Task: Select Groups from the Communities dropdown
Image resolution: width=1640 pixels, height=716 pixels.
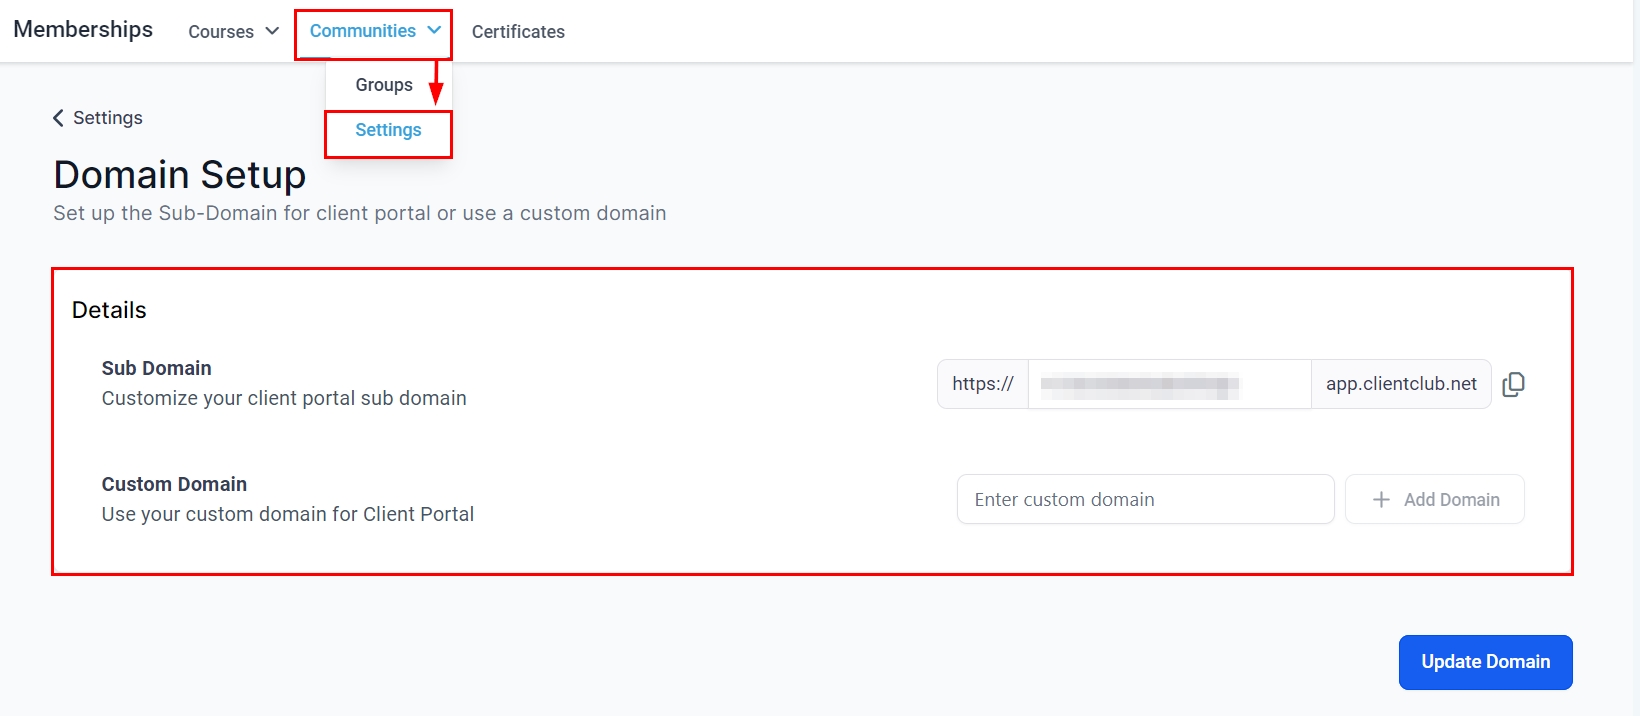Action: point(384,85)
